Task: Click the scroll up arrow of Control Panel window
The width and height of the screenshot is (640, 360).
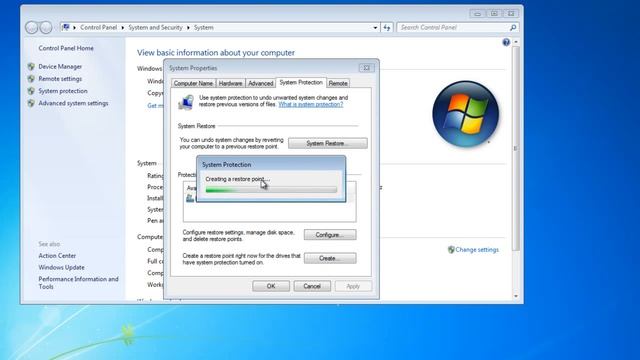Action: click(516, 42)
